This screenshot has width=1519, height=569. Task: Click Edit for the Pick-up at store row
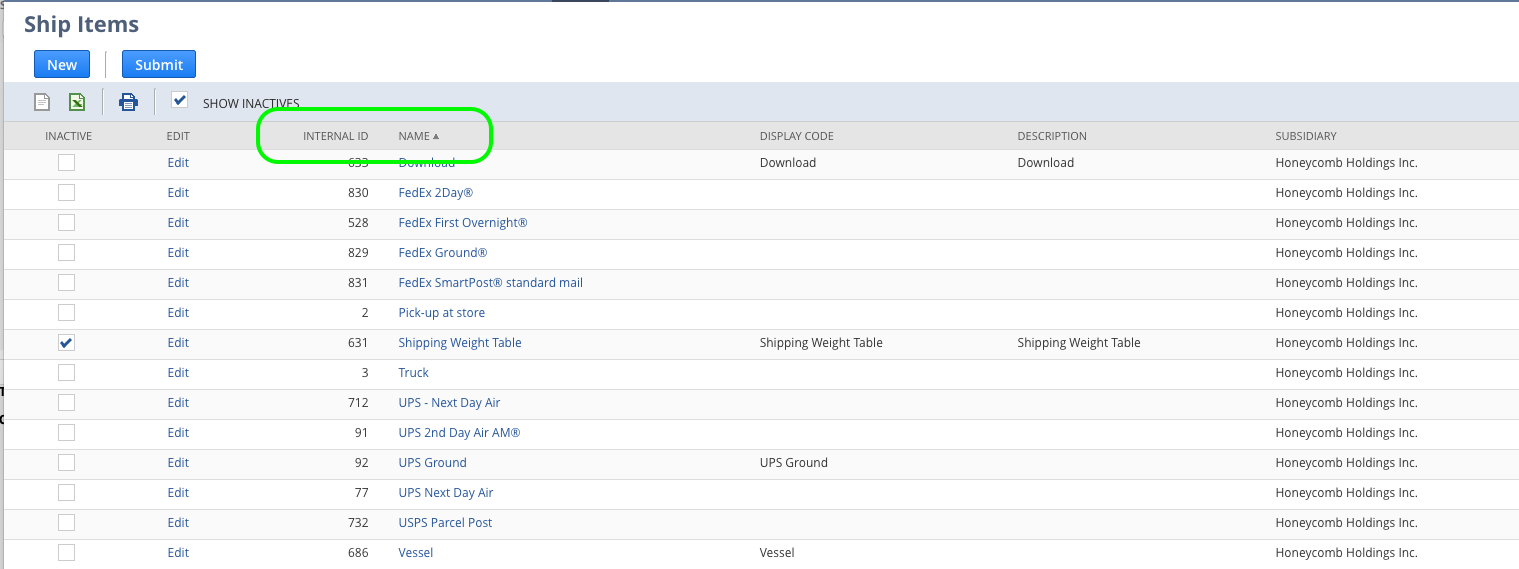tap(178, 313)
